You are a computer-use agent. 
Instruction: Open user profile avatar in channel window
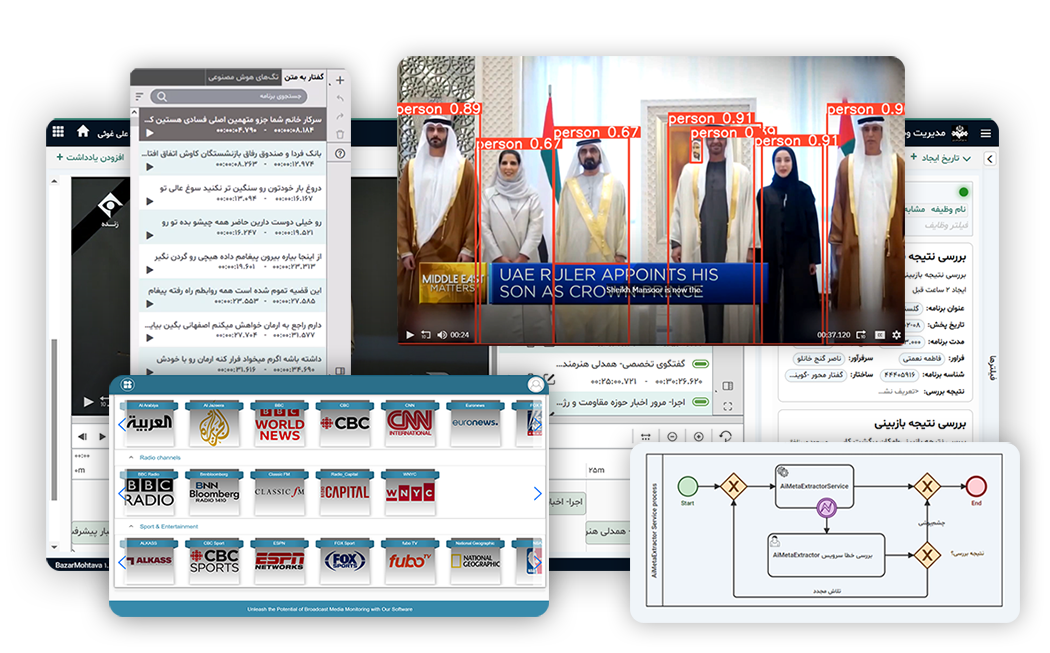pos(536,384)
